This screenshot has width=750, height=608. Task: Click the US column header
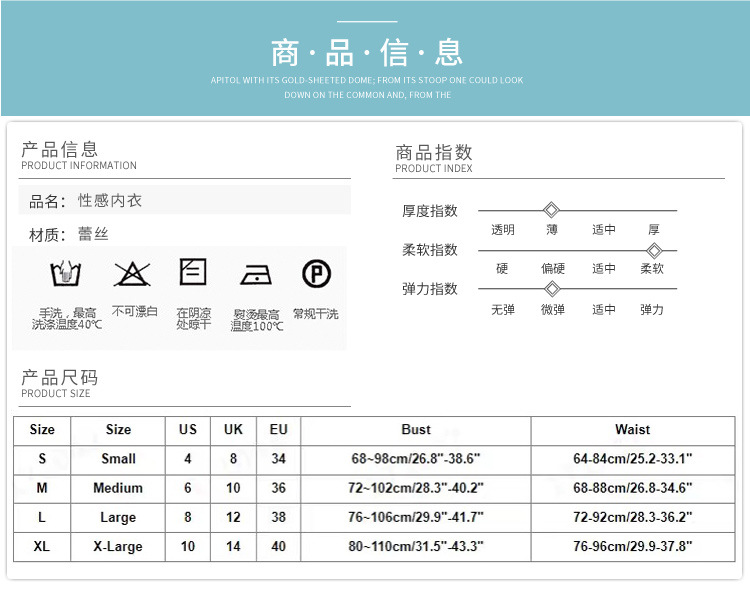tap(188, 430)
